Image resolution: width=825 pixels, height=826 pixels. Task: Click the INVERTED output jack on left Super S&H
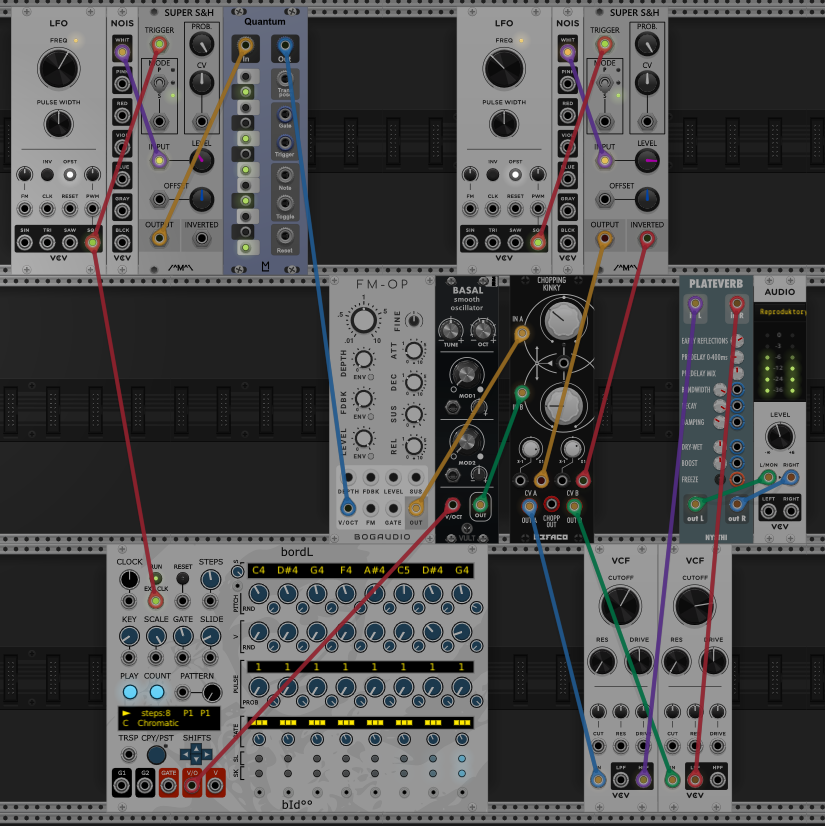pyautogui.click(x=201, y=239)
